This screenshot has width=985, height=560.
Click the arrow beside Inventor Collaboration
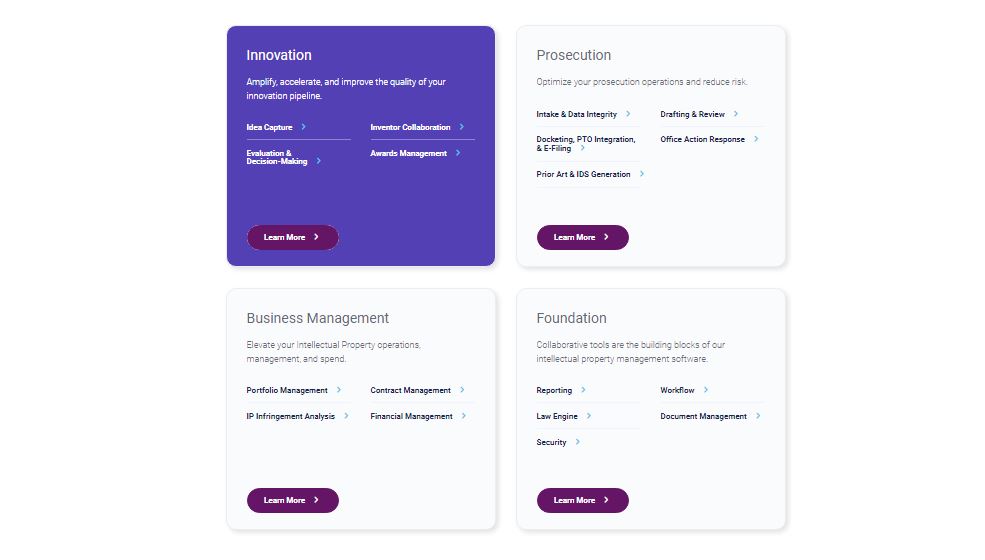(x=461, y=127)
